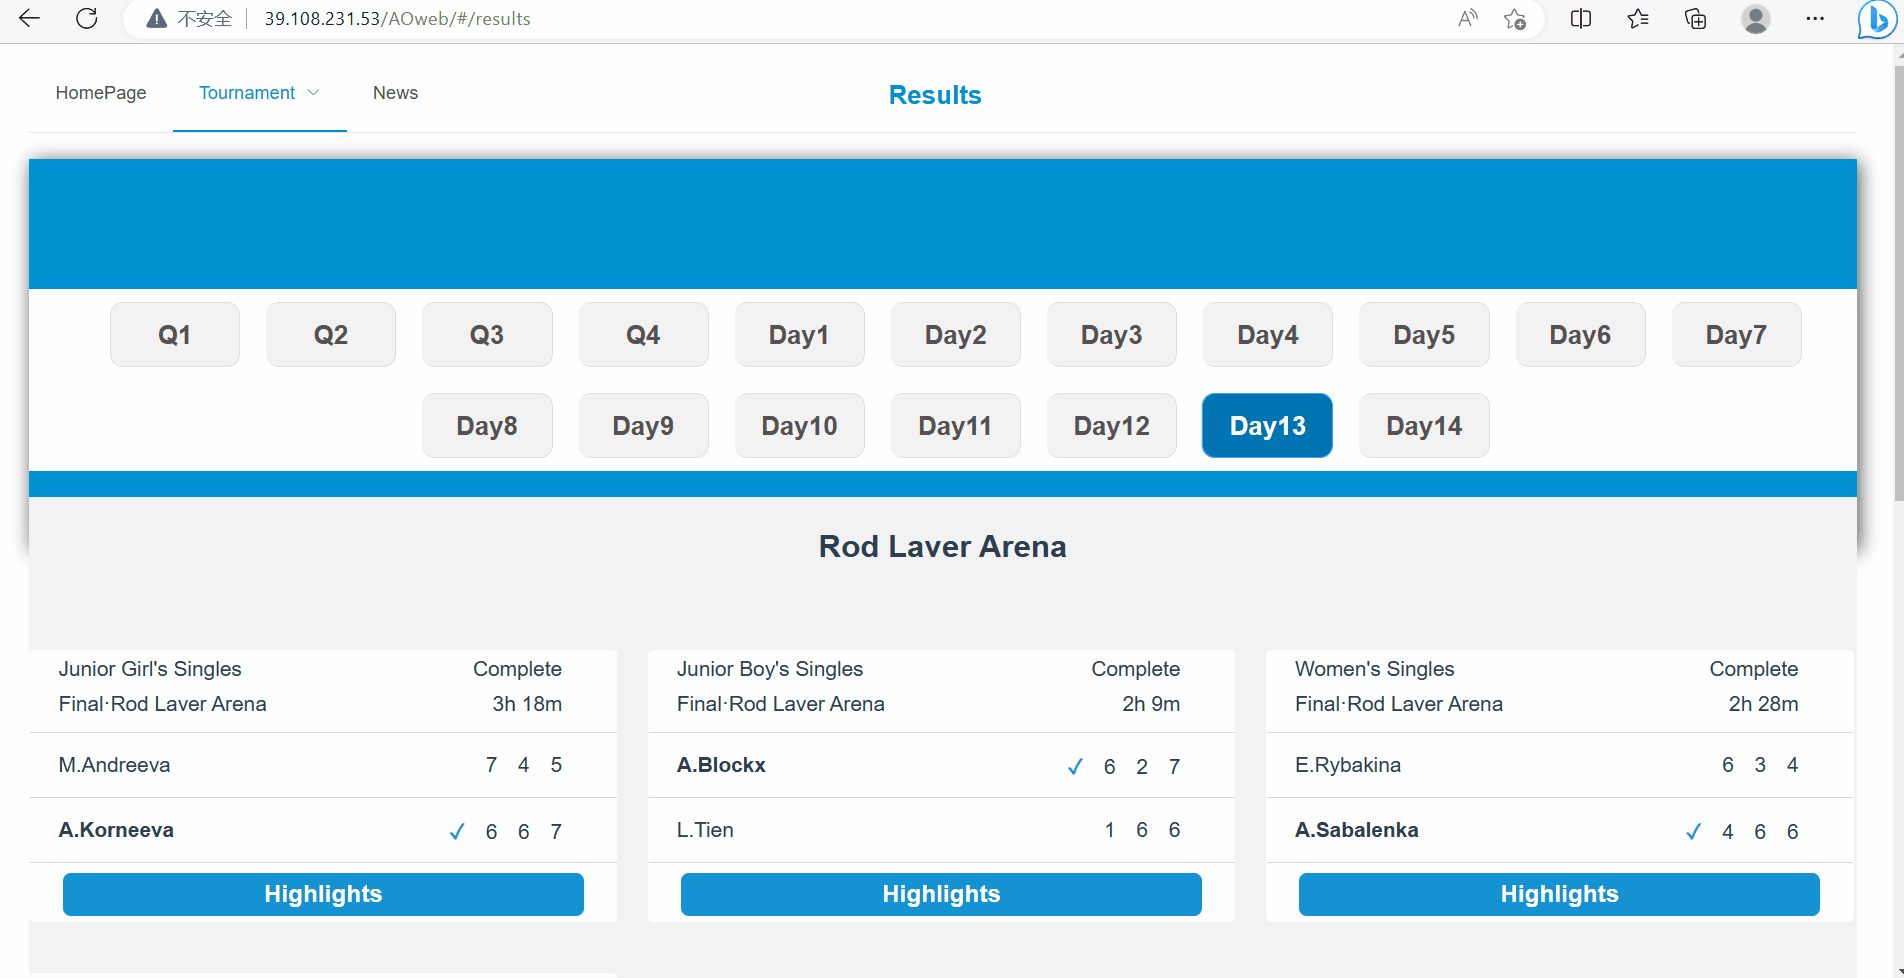
Task: Select the Q4 qualifying day
Action: [643, 334]
